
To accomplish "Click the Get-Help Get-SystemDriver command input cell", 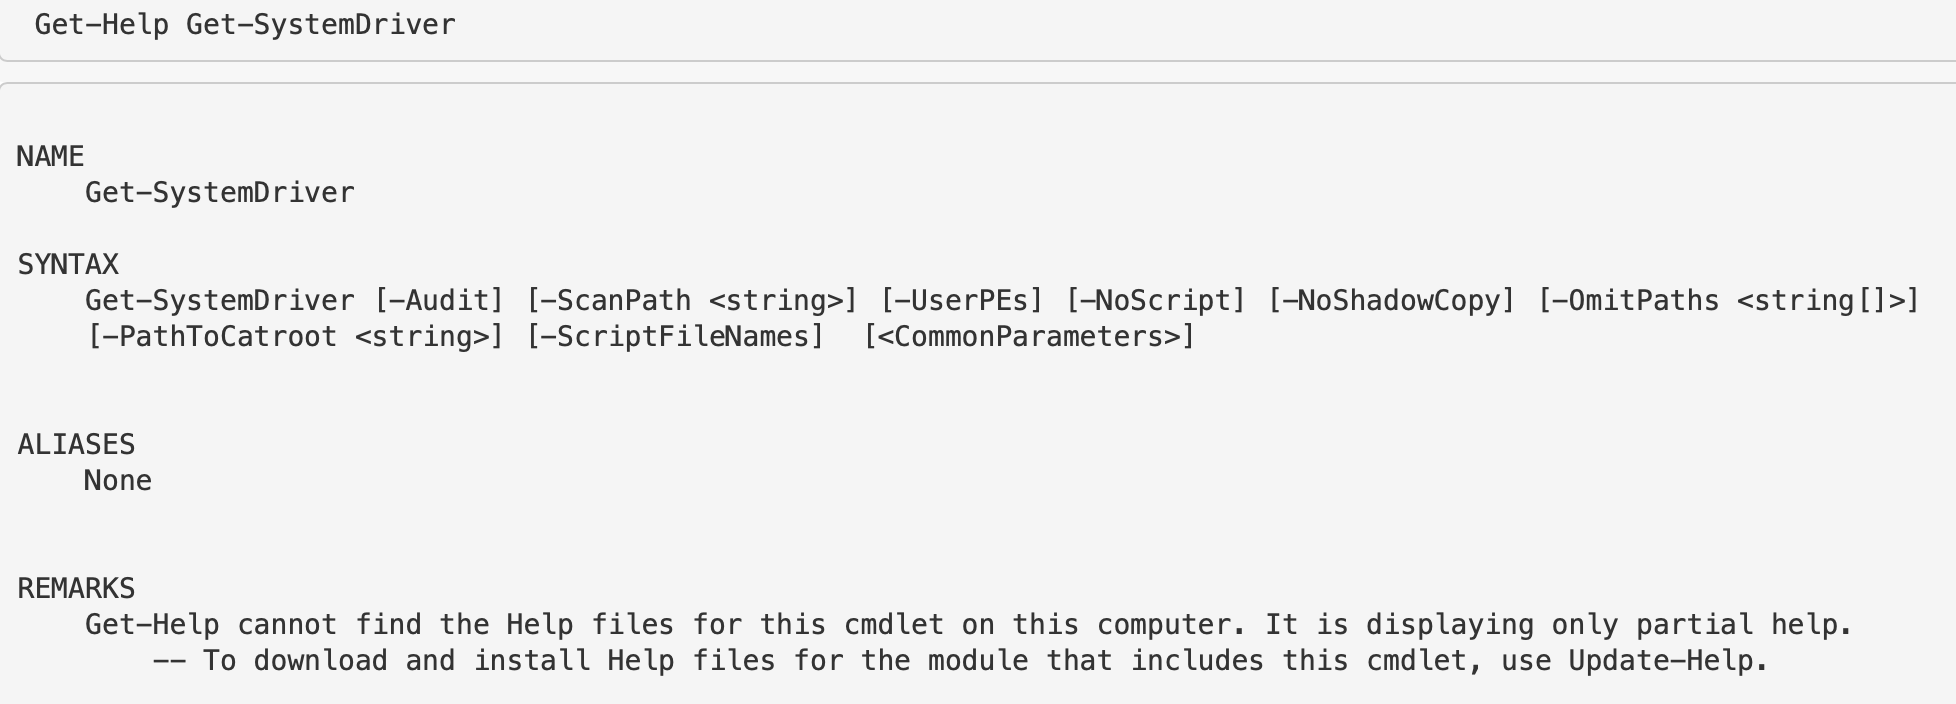I will 245,25.
